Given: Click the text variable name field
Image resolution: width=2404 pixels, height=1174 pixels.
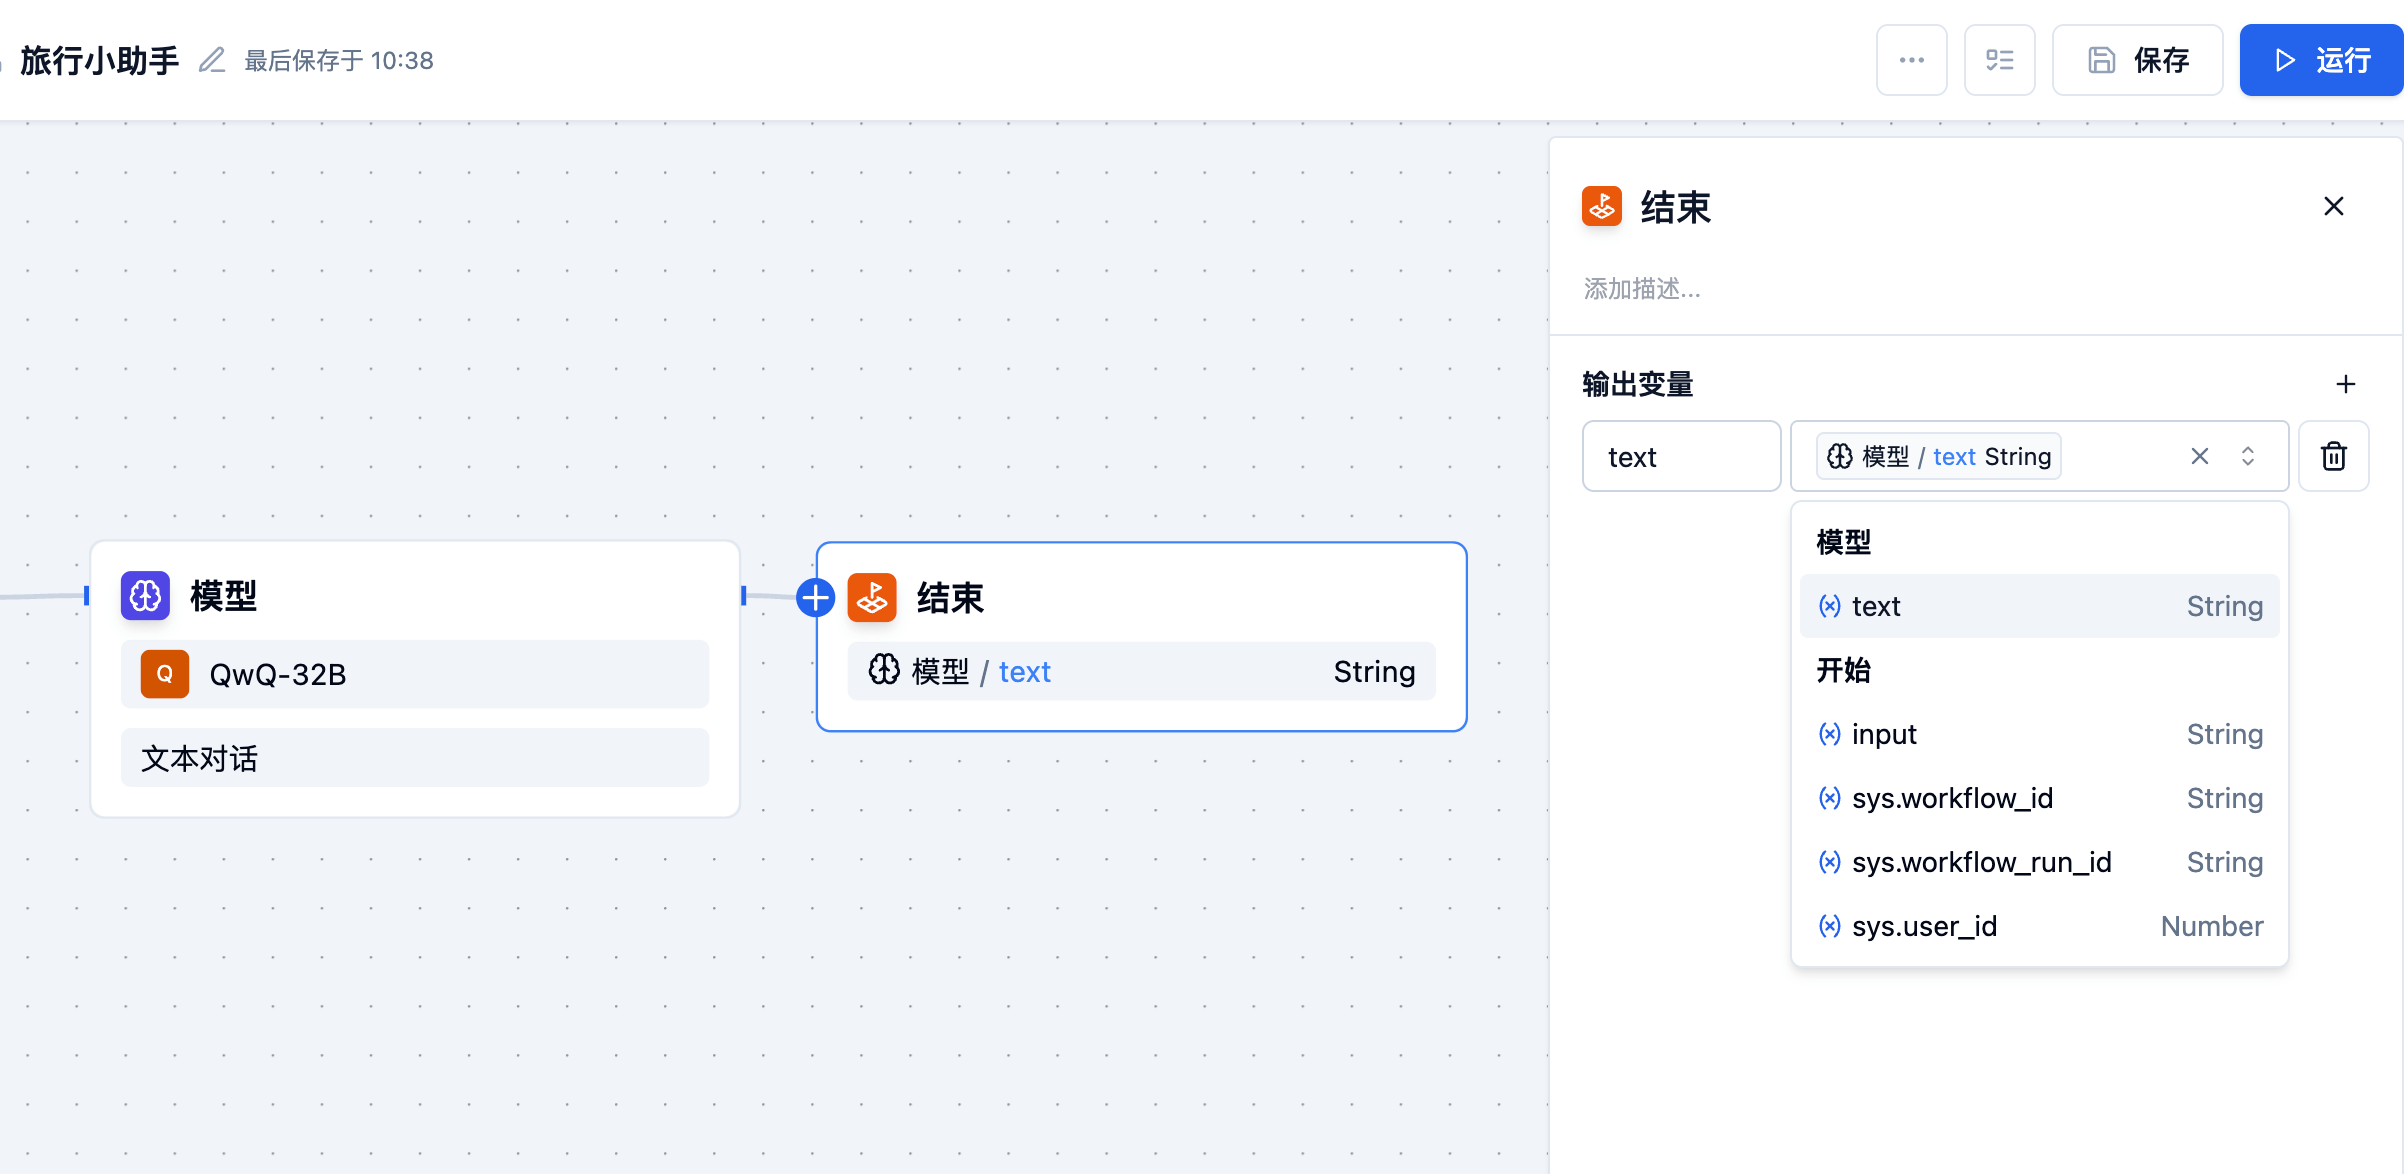Looking at the screenshot, I should pos(1680,456).
